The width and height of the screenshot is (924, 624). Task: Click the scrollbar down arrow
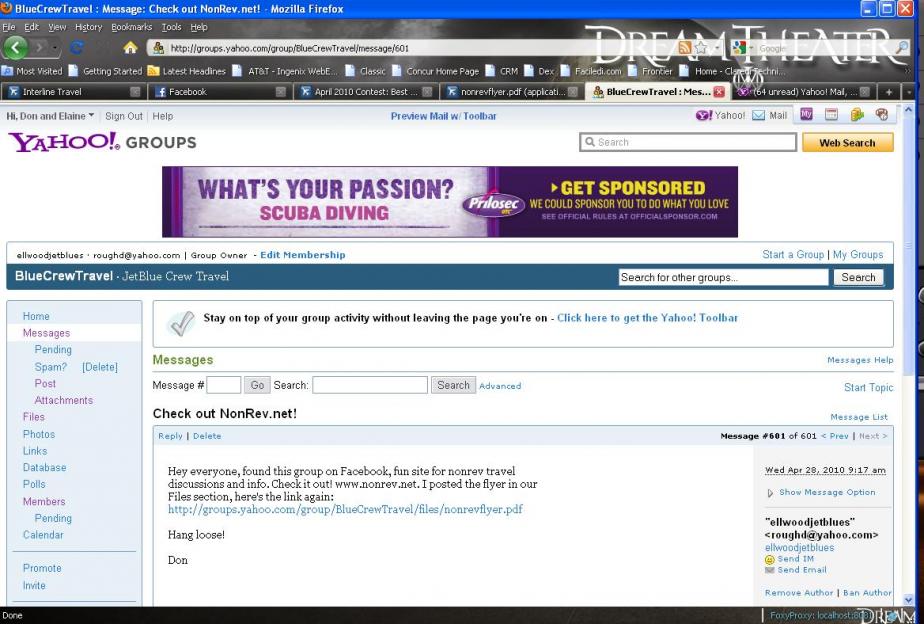point(908,599)
